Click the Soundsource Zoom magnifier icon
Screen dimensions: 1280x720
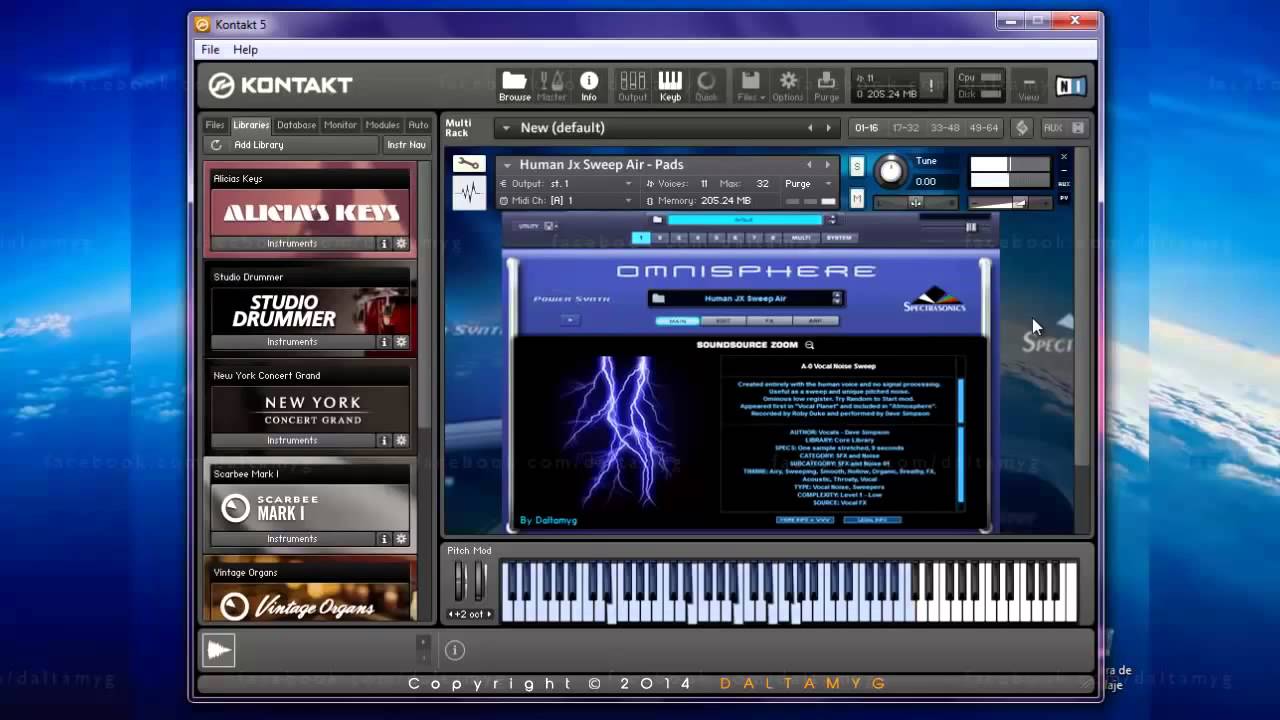coord(809,345)
